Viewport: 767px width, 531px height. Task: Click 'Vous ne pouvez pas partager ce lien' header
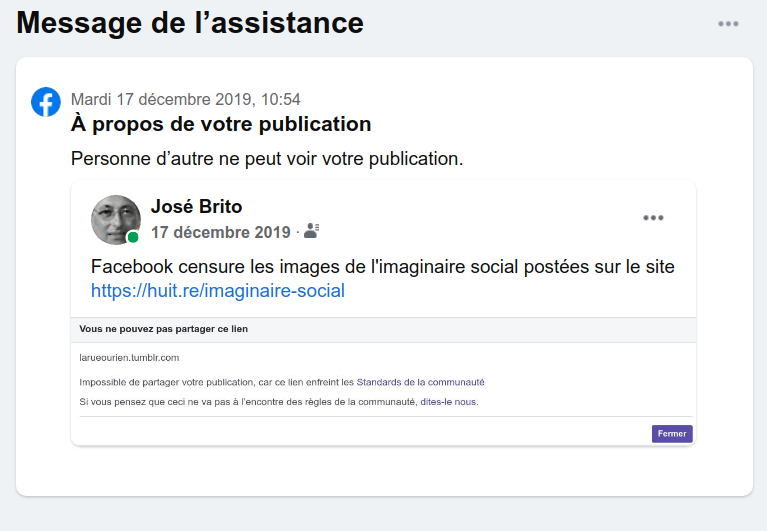[163, 329]
